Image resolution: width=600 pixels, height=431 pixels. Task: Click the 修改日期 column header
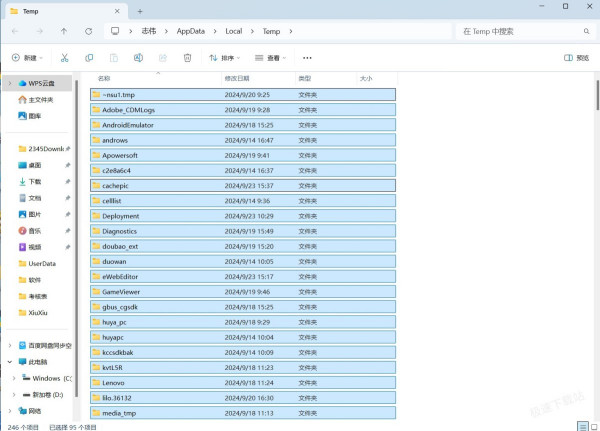click(x=237, y=77)
